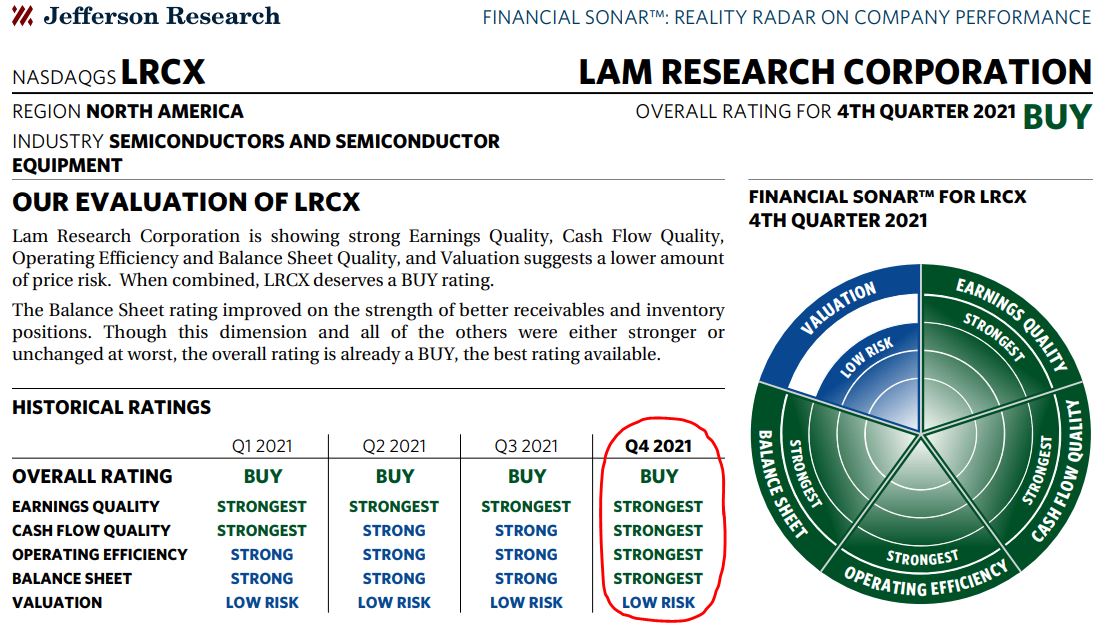This screenshot has width=1108, height=631.
Task: Click the EARNINGS QUALITY row label
Action: [x=86, y=507]
